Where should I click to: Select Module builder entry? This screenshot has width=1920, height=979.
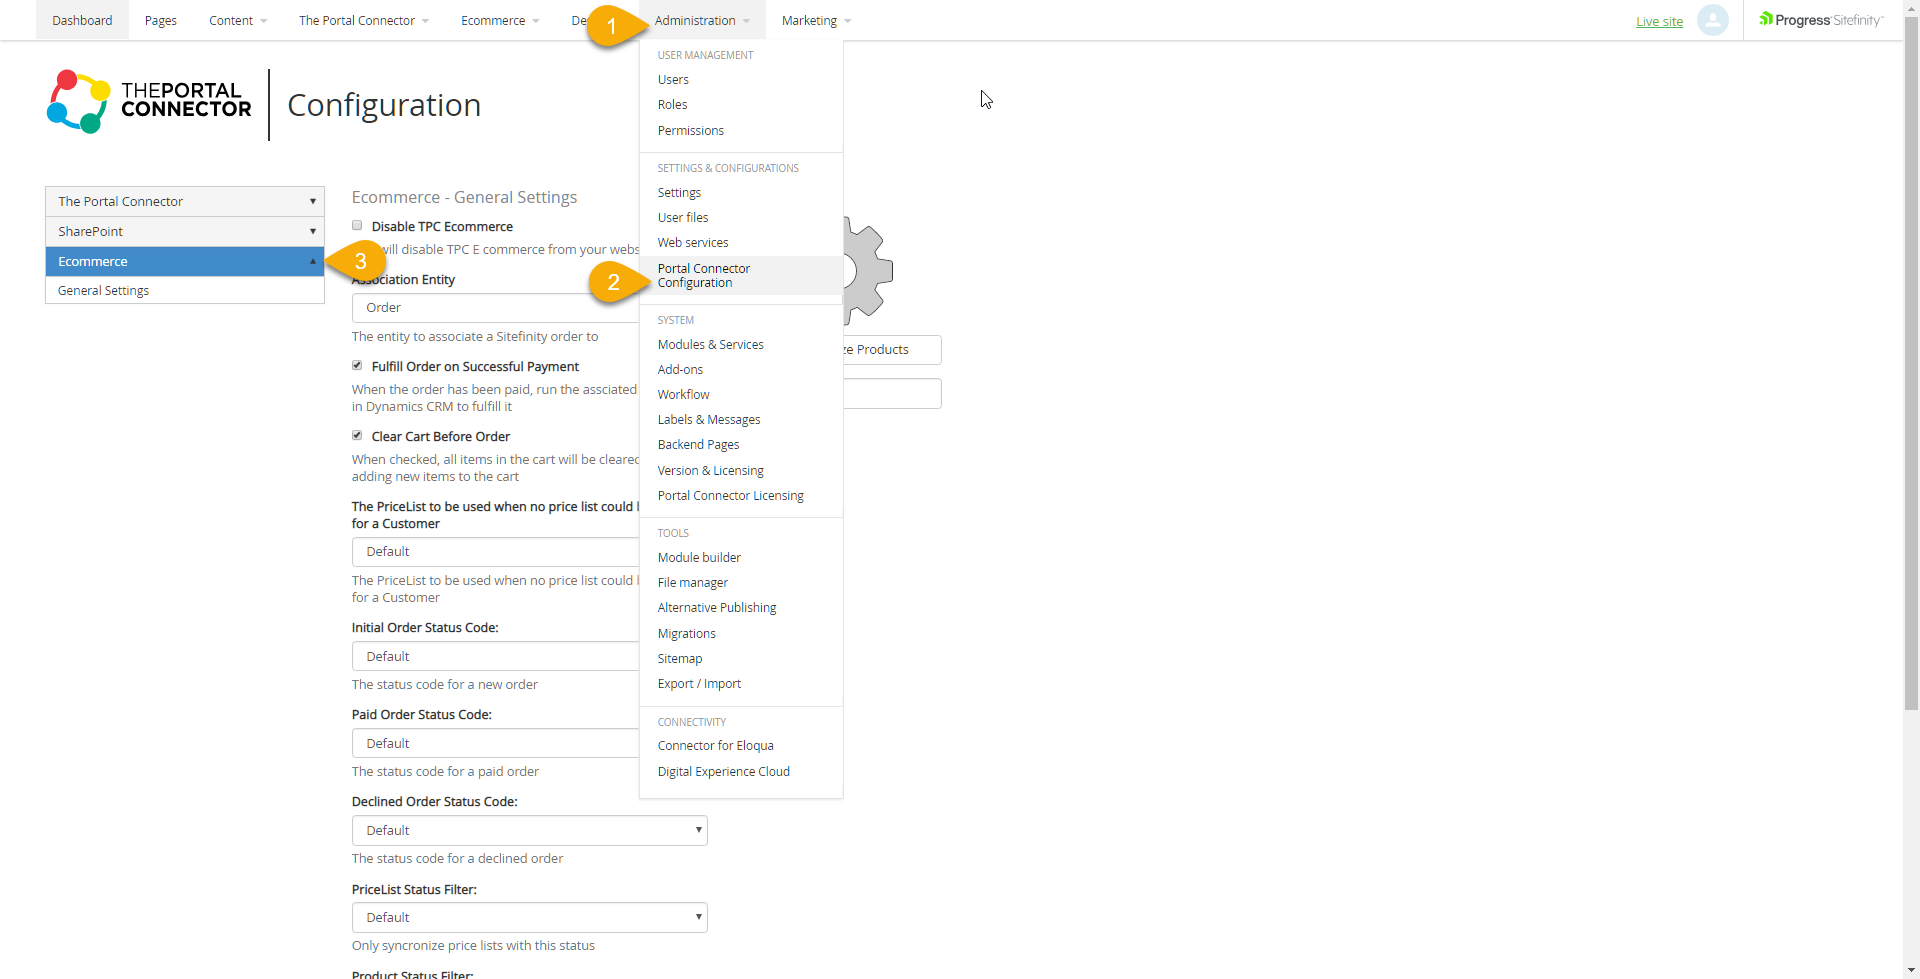[699, 558]
